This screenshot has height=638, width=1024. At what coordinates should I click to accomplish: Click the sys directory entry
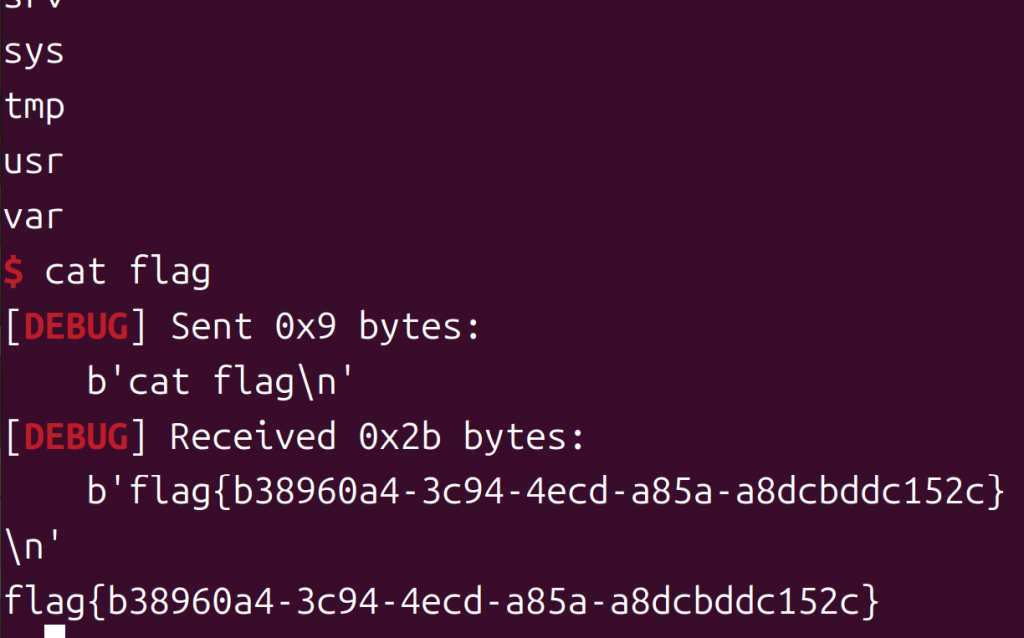coord(34,51)
